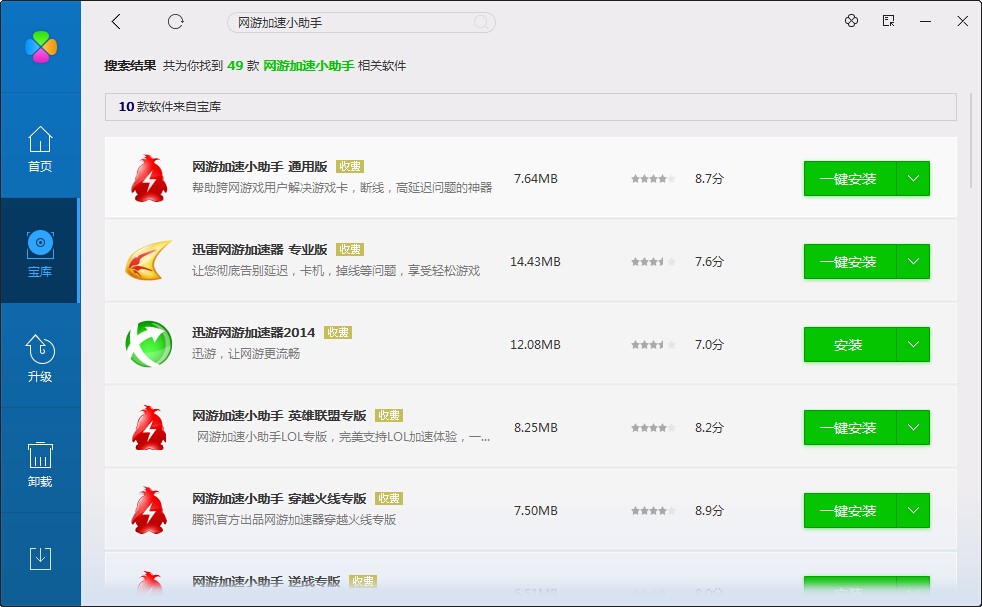982x607 pixels.
Task: Click the refresh icon next to the search bar
Action: [x=176, y=21]
